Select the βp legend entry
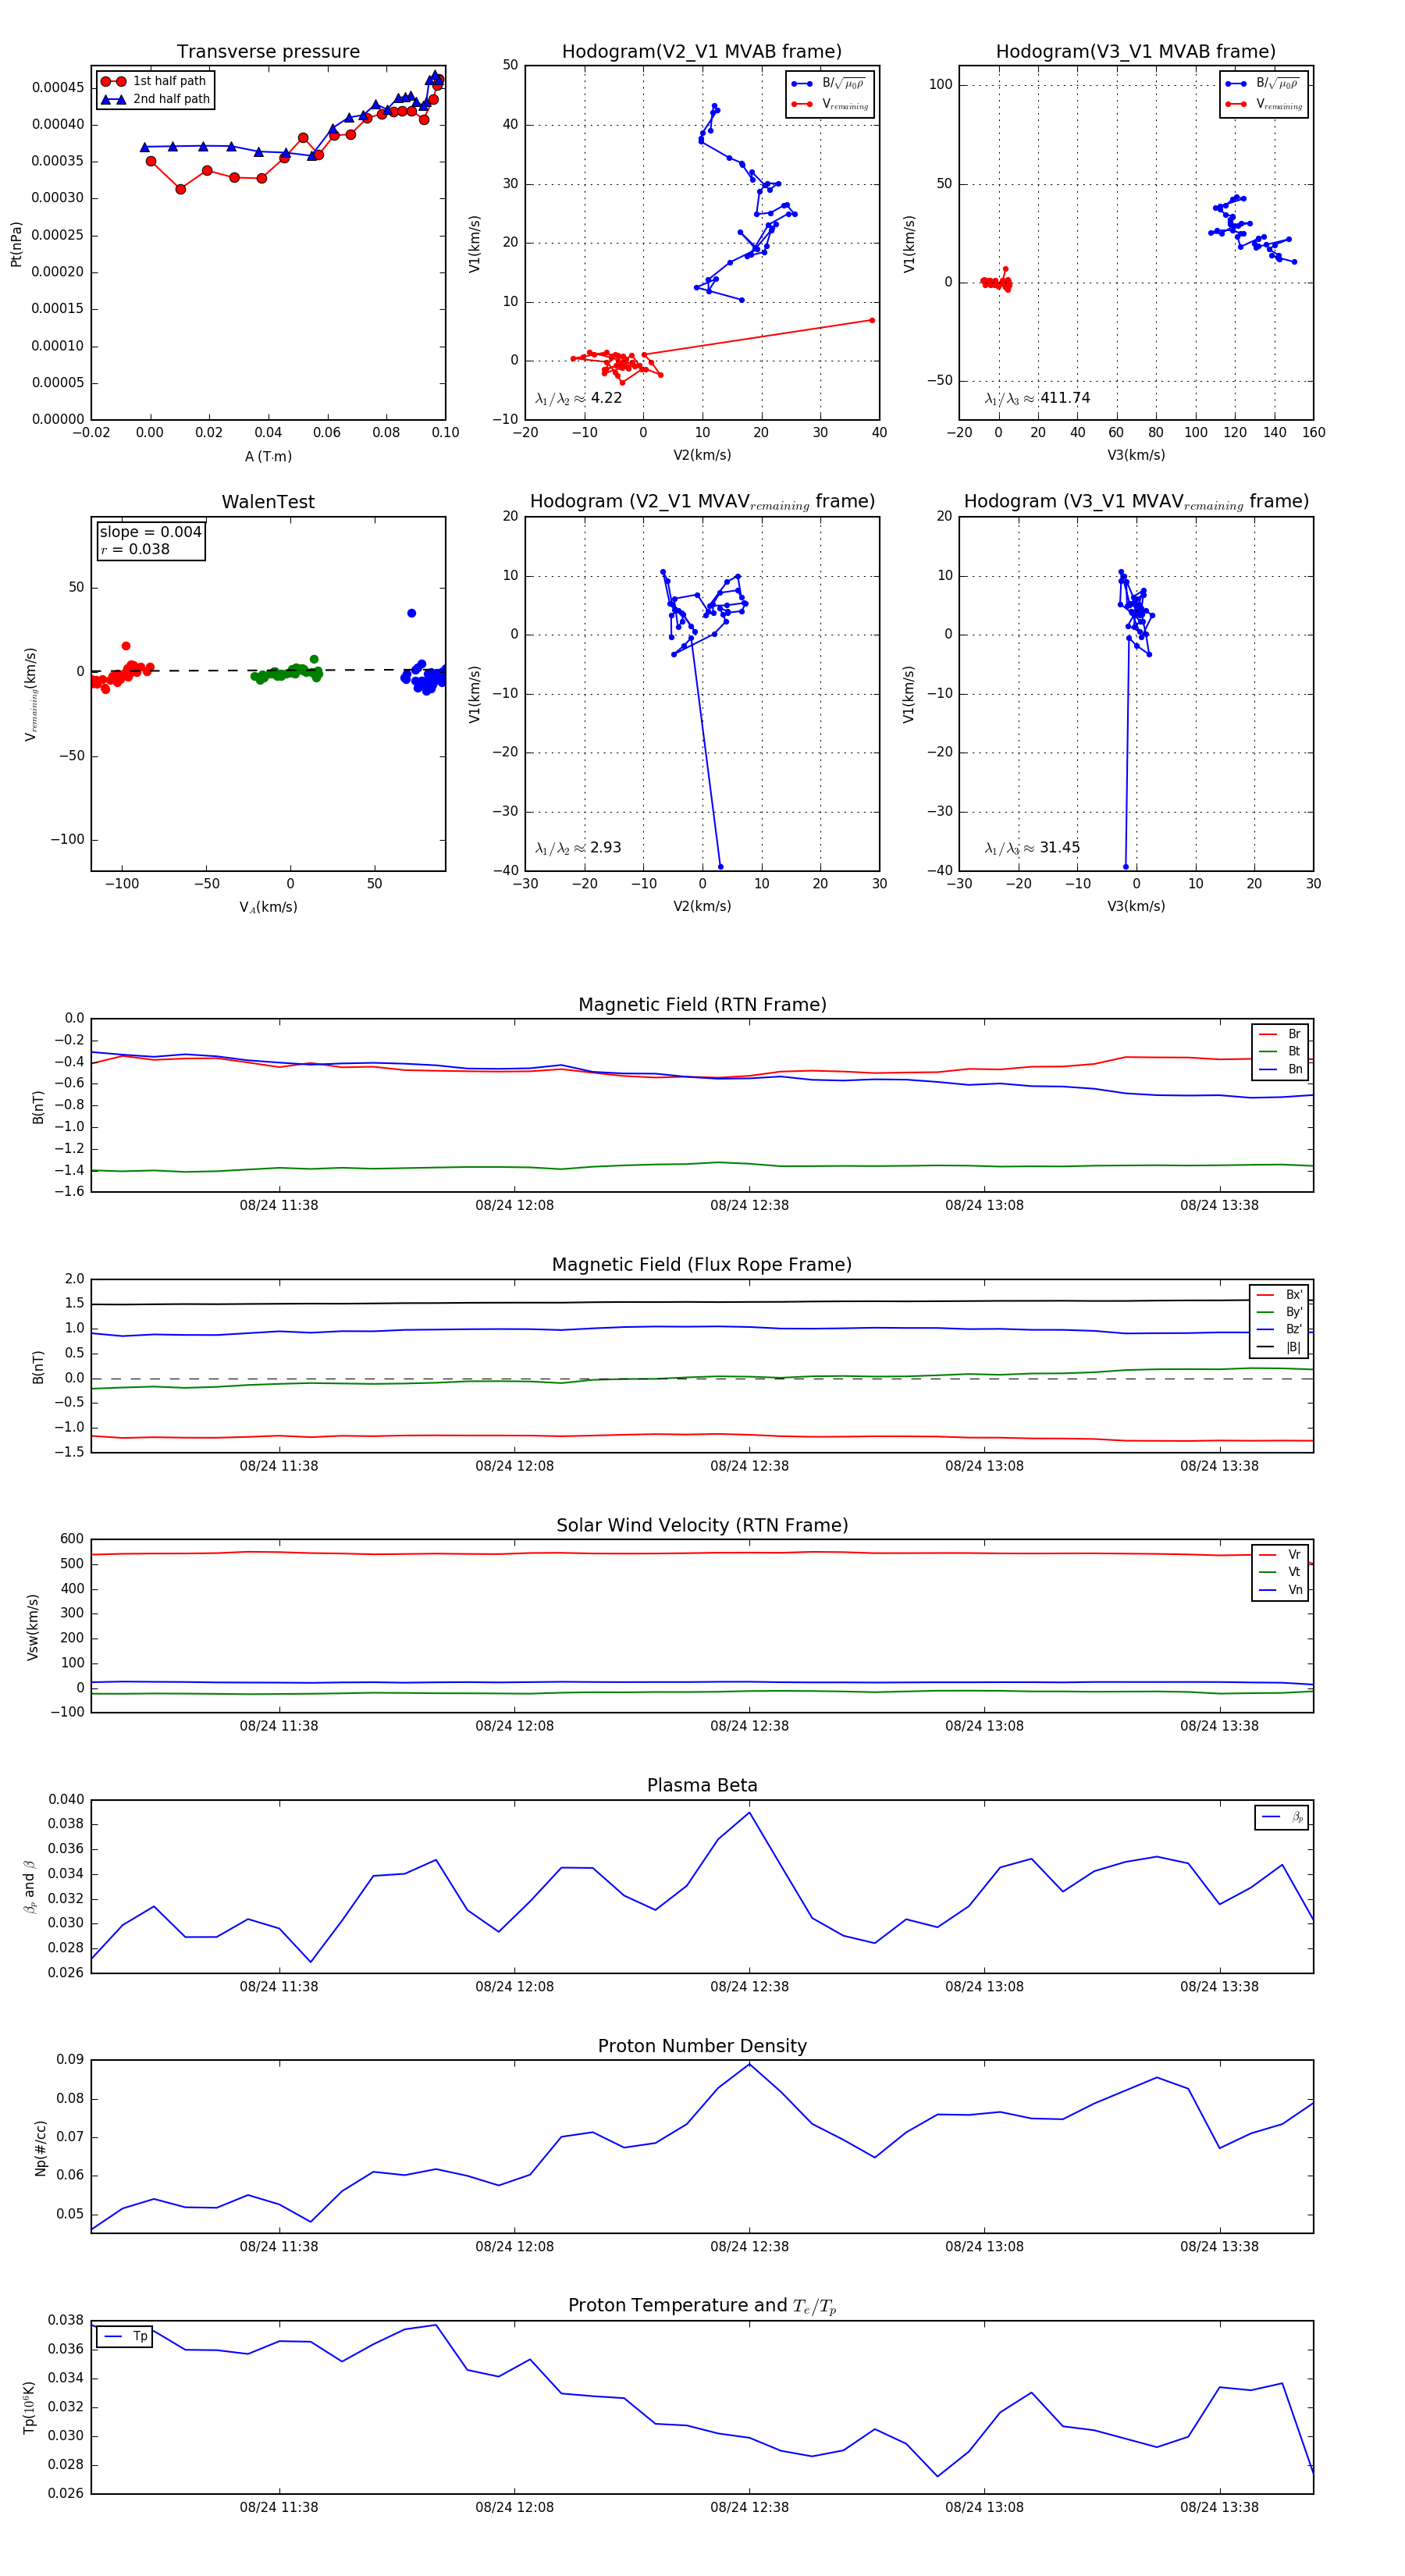Viewport: 1405px width, 2576px height. pyautogui.click(x=1283, y=1817)
